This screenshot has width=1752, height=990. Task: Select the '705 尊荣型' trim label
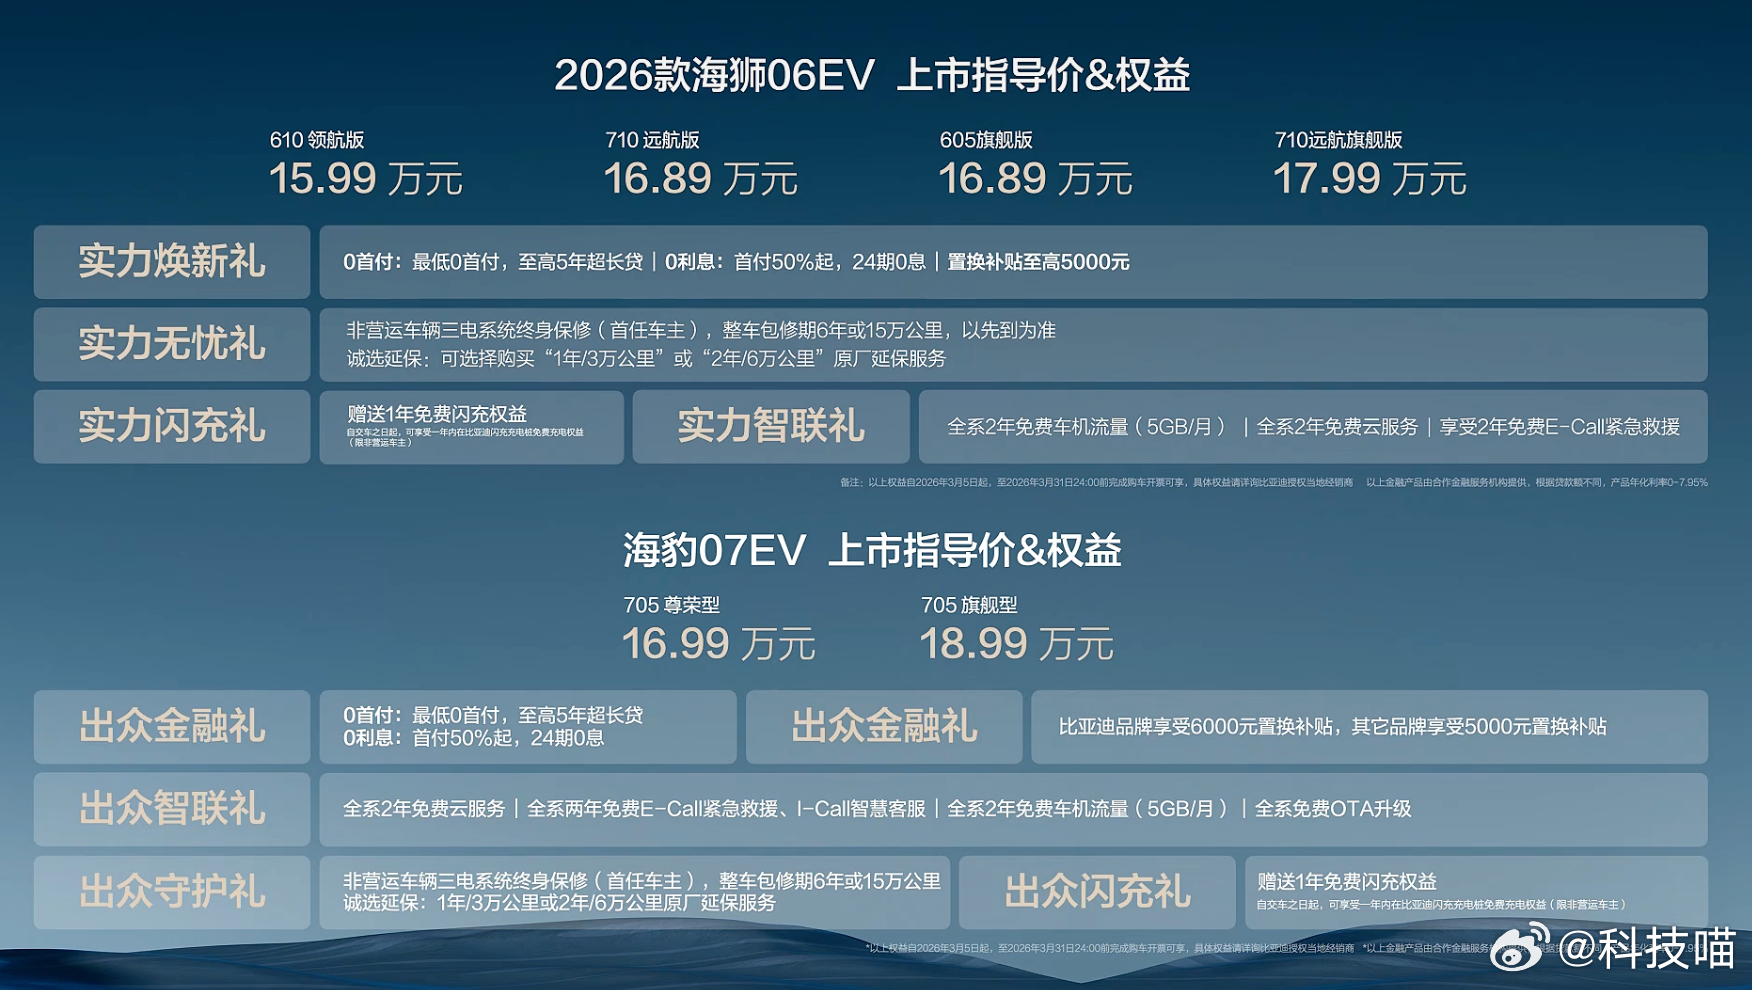click(x=671, y=605)
